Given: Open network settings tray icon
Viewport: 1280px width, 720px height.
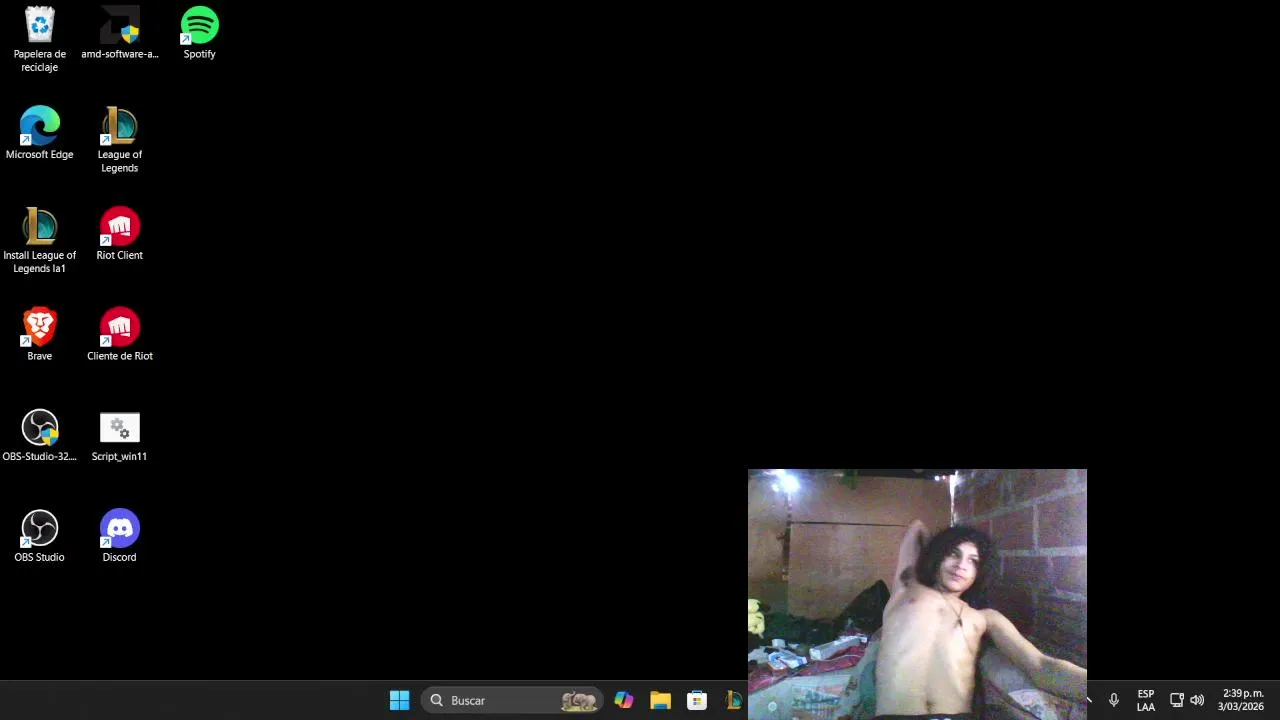Looking at the screenshot, I should pyautogui.click(x=1177, y=700).
